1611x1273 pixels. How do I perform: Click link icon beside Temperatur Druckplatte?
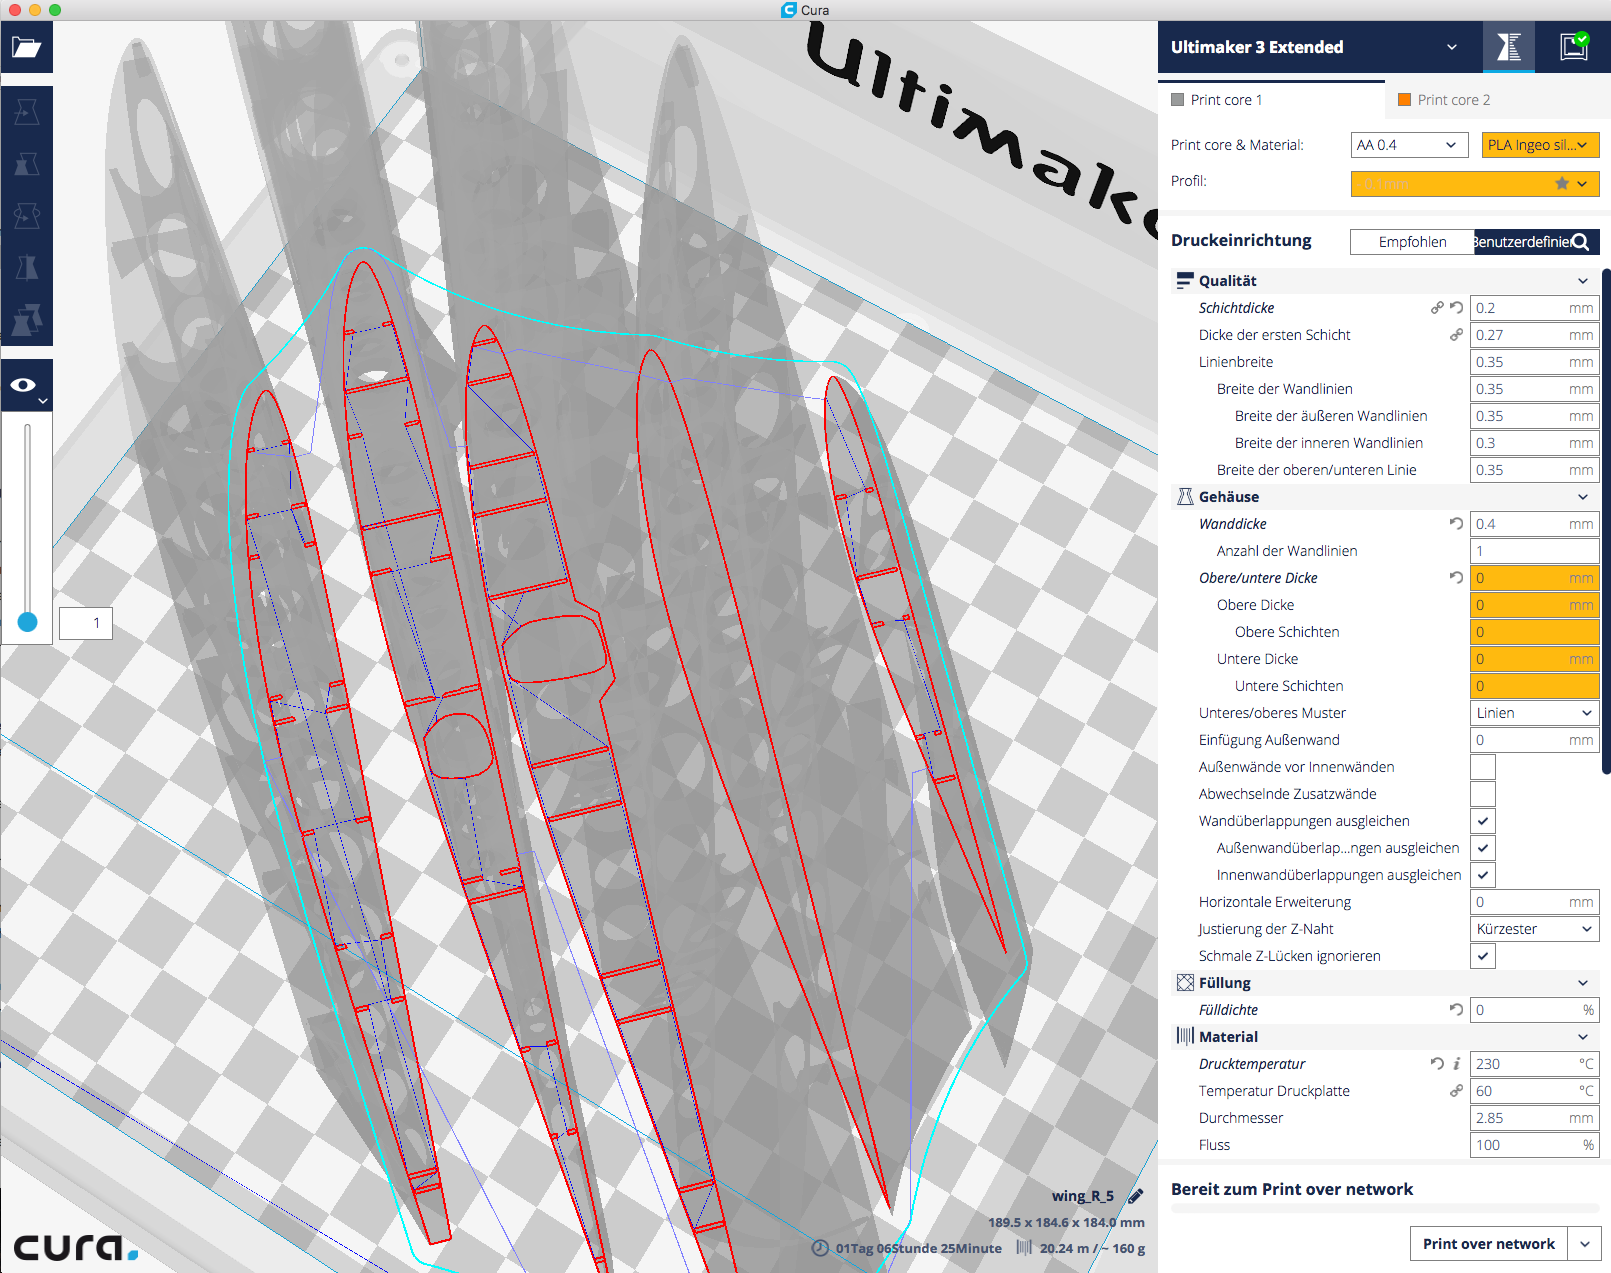1456,1091
